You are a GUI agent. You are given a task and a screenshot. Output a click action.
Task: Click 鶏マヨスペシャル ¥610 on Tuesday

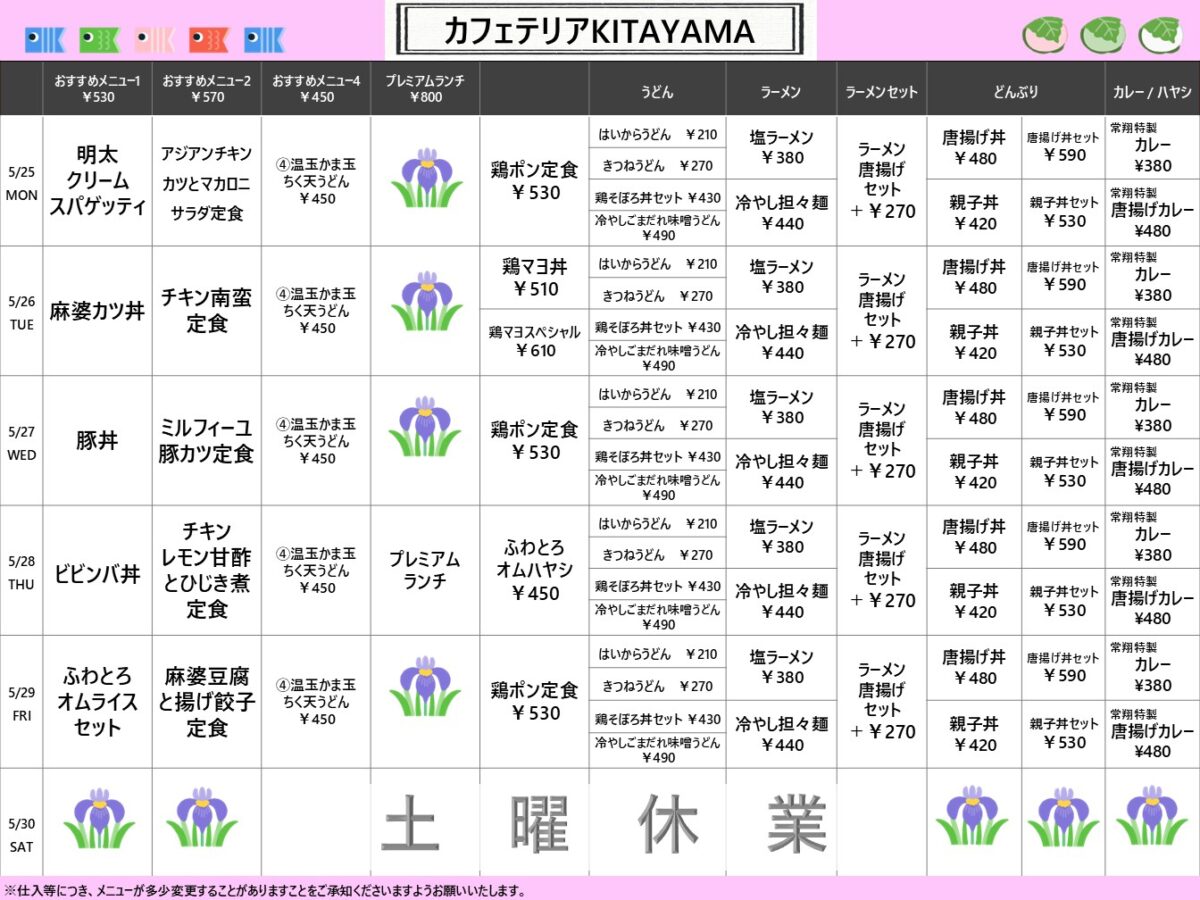(534, 341)
